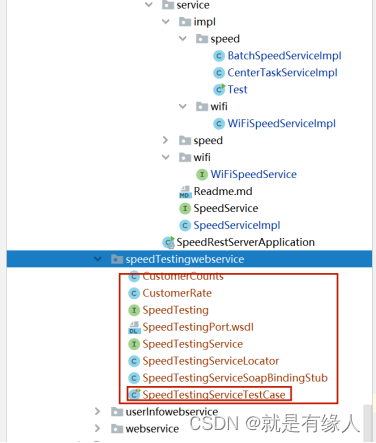Open WiFiSpeedServiceImpl class
This screenshot has height=443, width=376.
point(282,124)
